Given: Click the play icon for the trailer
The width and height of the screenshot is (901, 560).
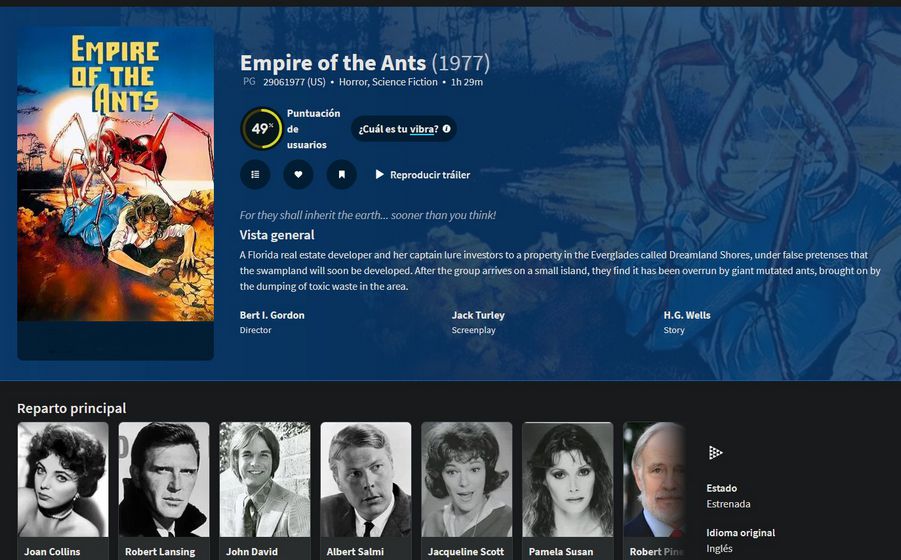Looking at the screenshot, I should (379, 174).
